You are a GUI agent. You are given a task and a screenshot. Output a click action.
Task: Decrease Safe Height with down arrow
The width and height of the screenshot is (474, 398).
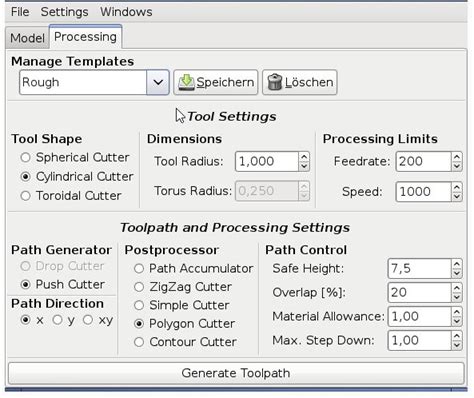pyautogui.click(x=457, y=274)
